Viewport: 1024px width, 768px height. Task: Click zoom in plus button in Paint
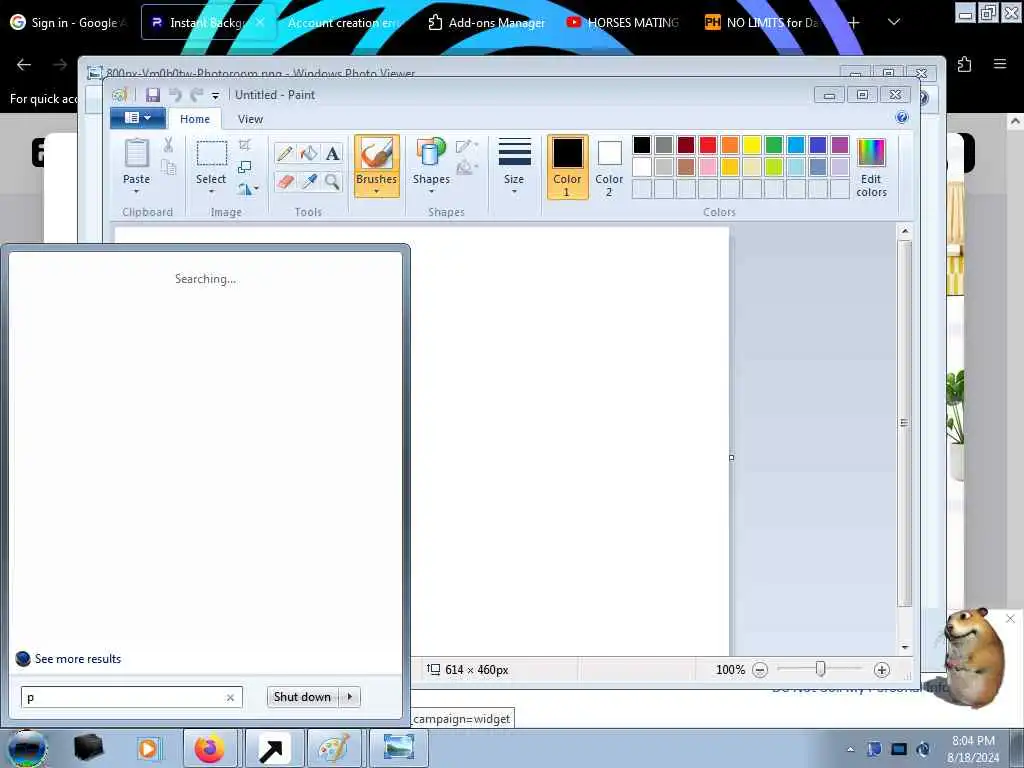click(x=882, y=669)
